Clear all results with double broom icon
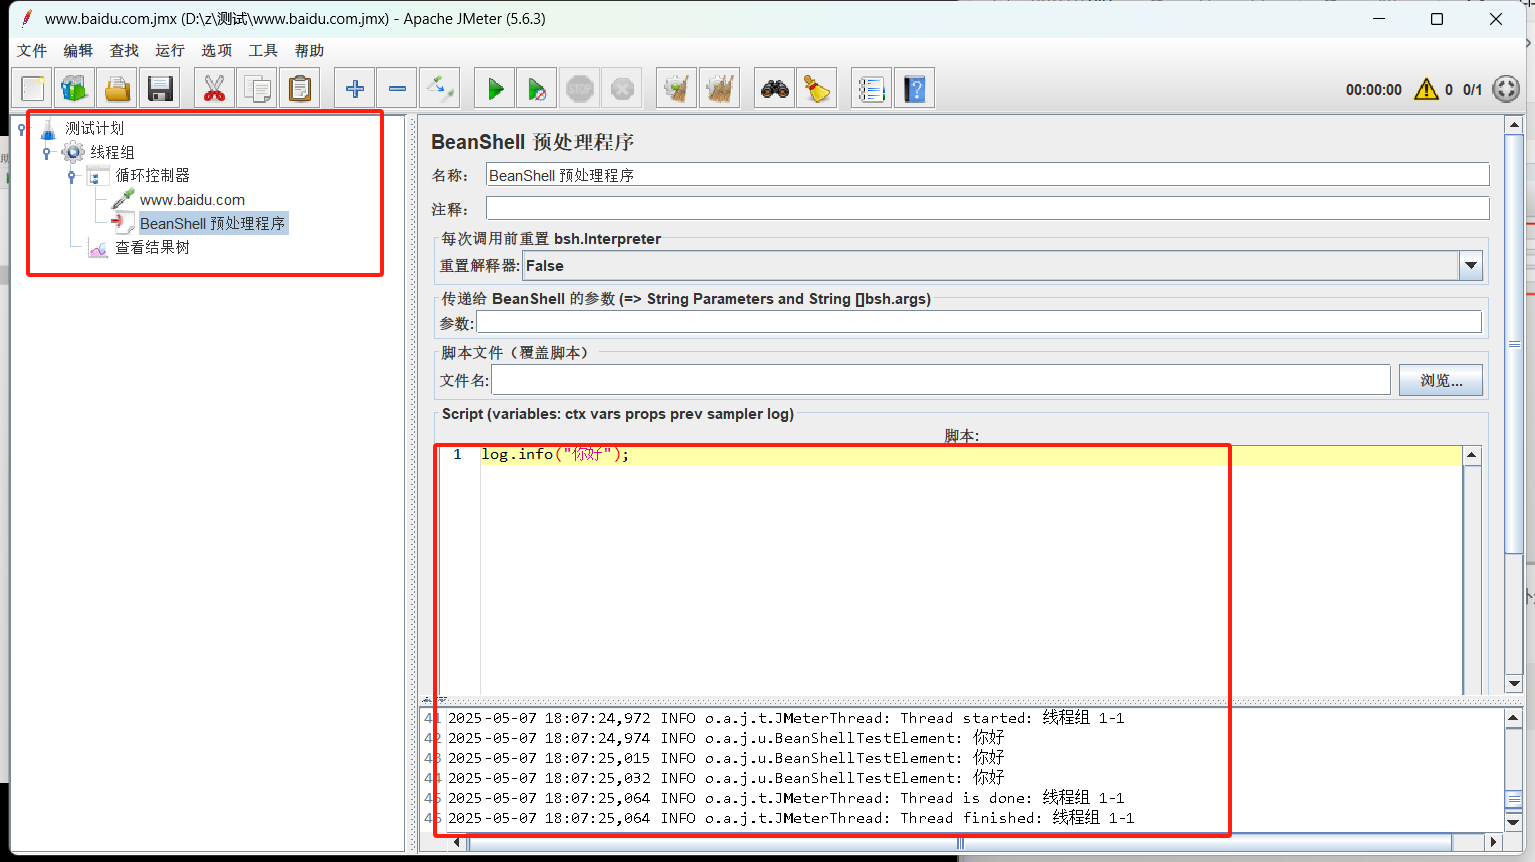Image resolution: width=1535 pixels, height=862 pixels. 719,89
